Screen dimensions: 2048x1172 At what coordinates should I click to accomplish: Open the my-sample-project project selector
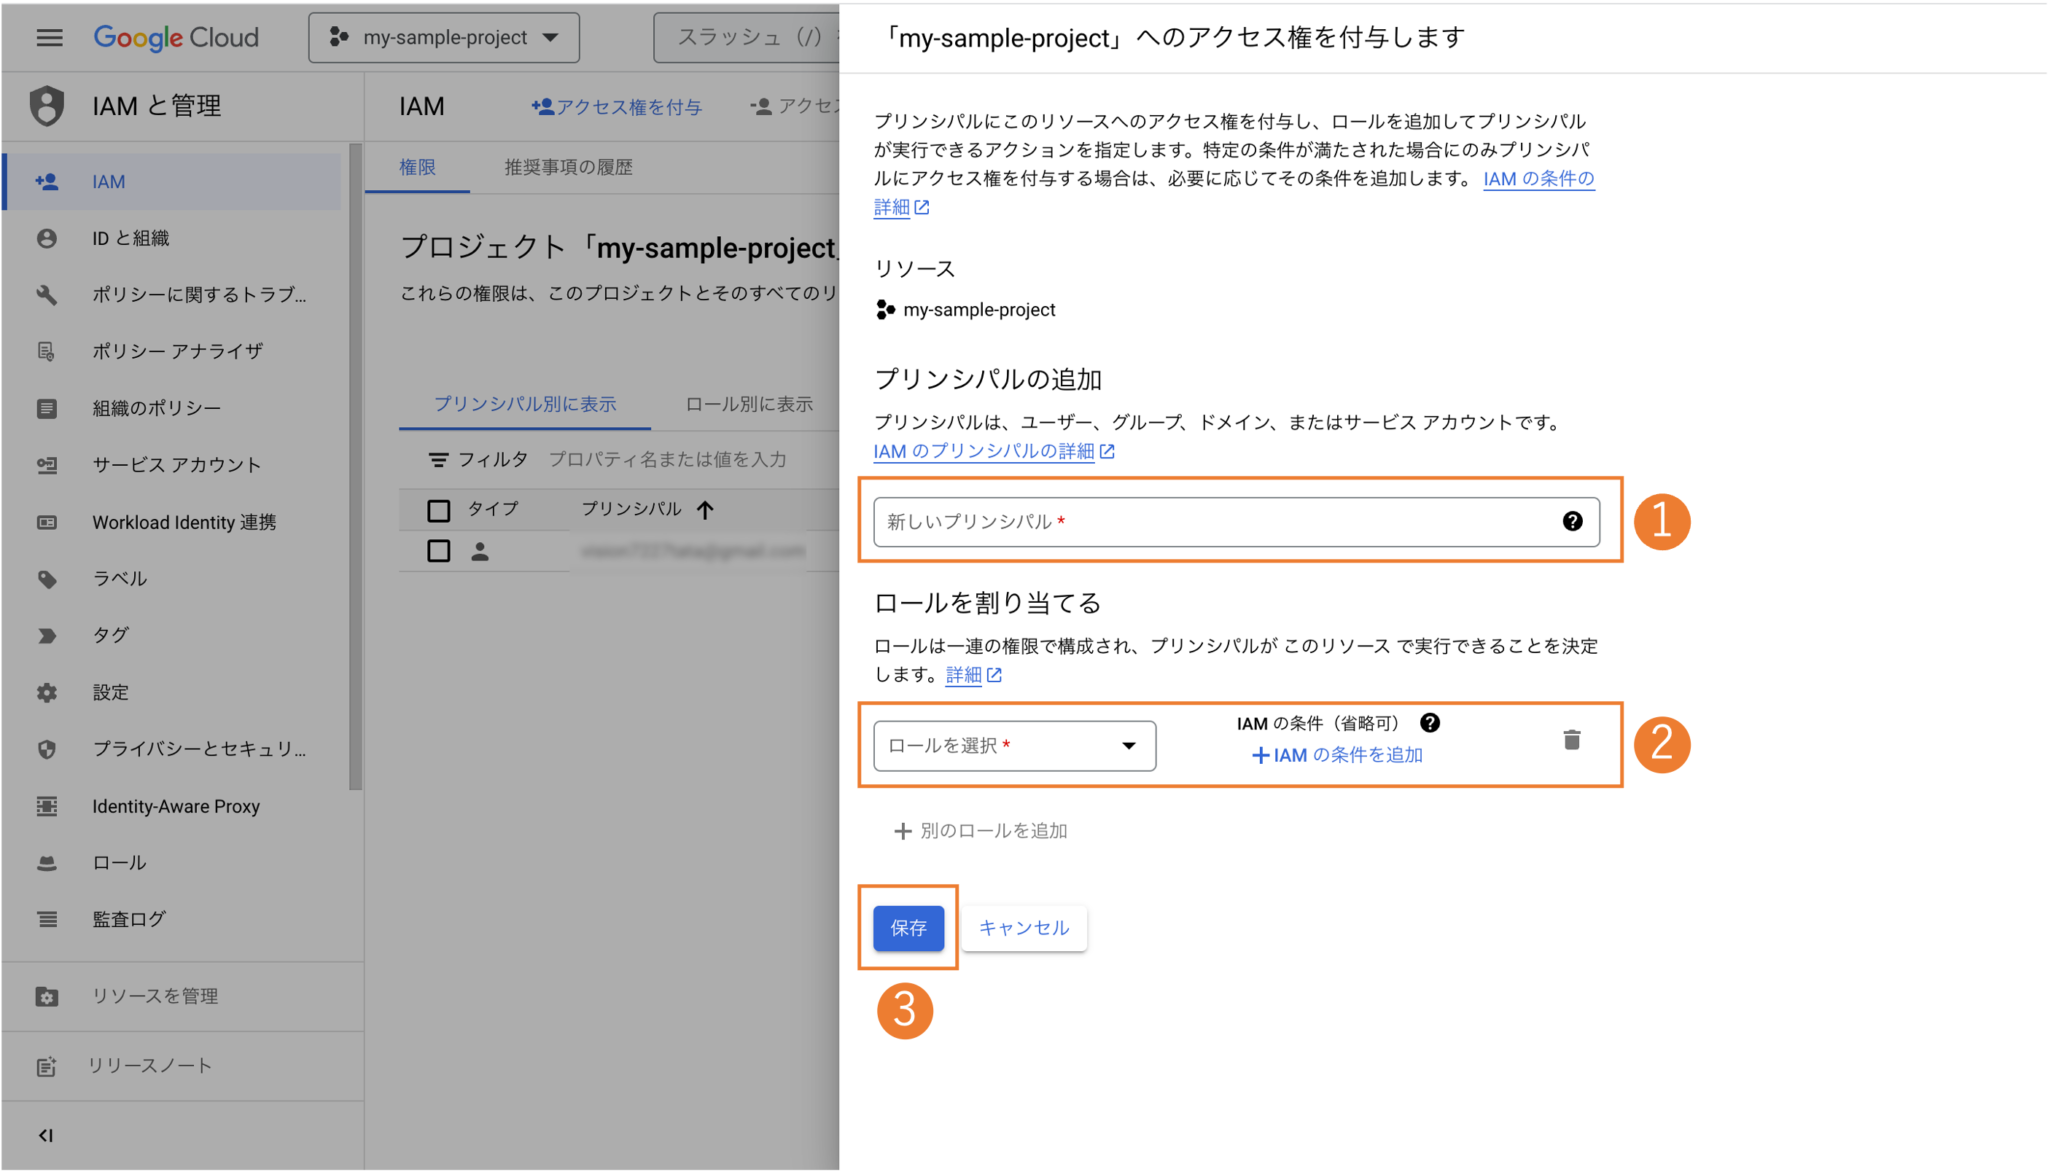click(444, 37)
